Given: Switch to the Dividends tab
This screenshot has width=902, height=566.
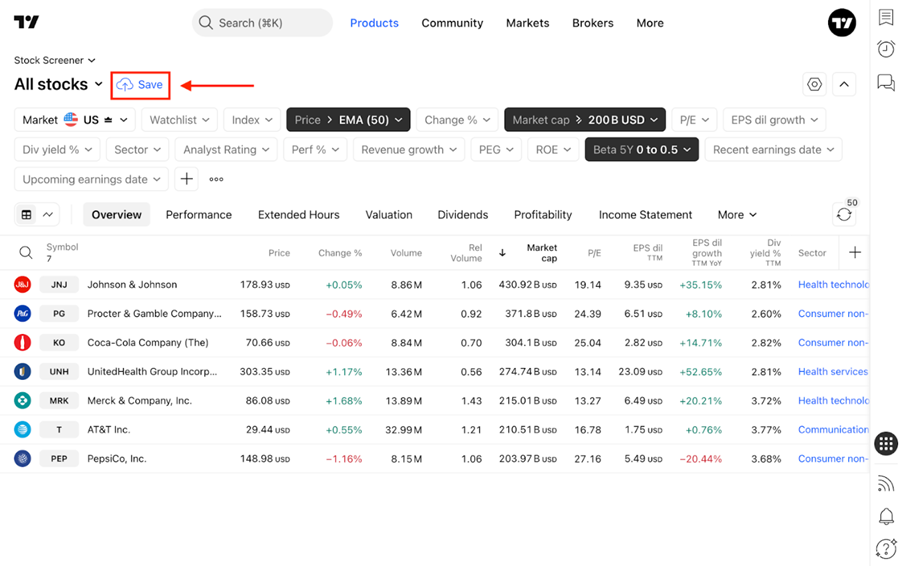Looking at the screenshot, I should [x=463, y=215].
